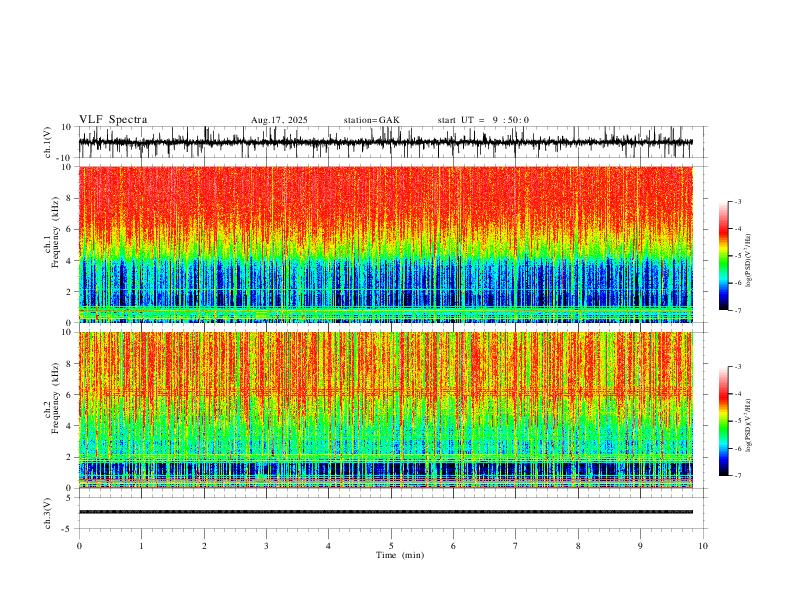Screen dimensions: 792x612
Task: Click the 'ch.3(V)' axis label
Action: click(48, 513)
